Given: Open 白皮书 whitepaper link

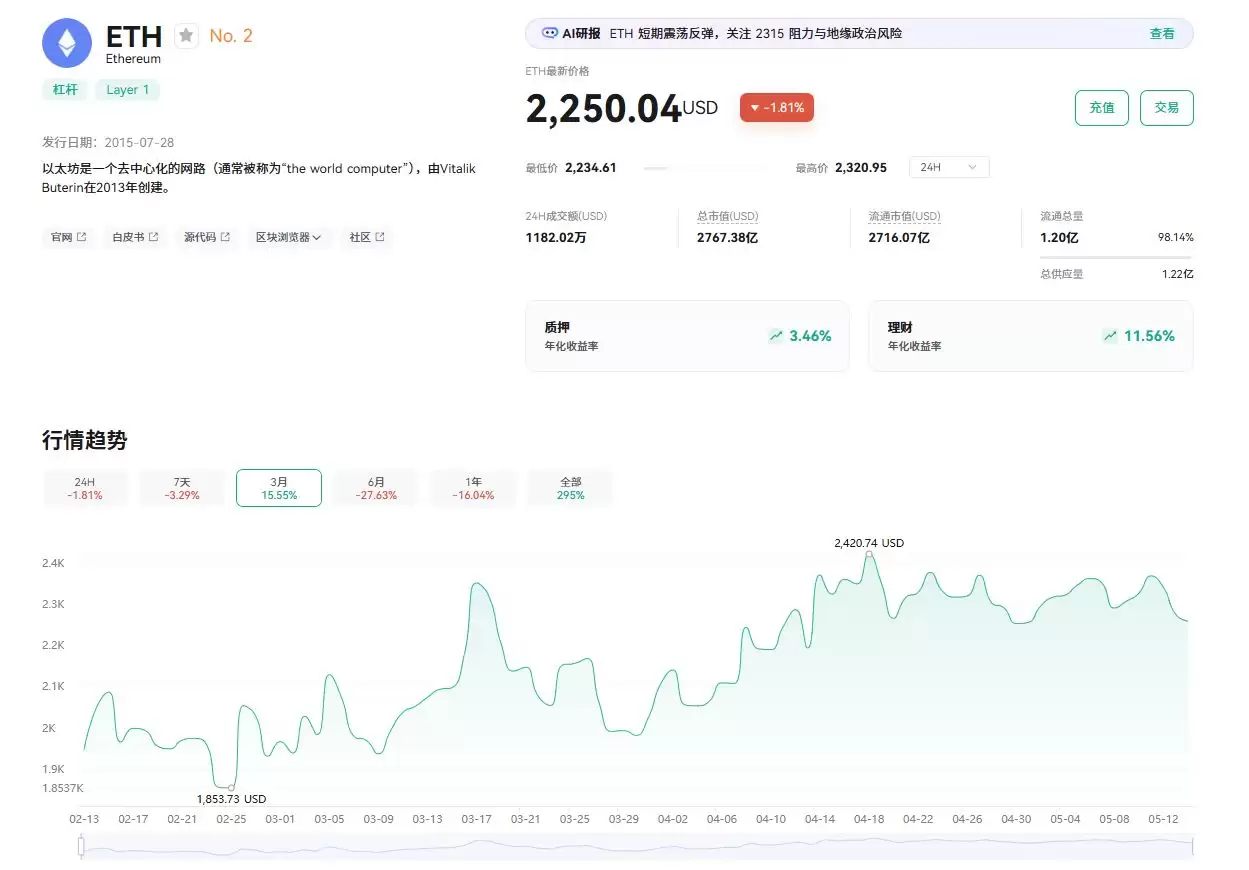Looking at the screenshot, I should tap(135, 237).
